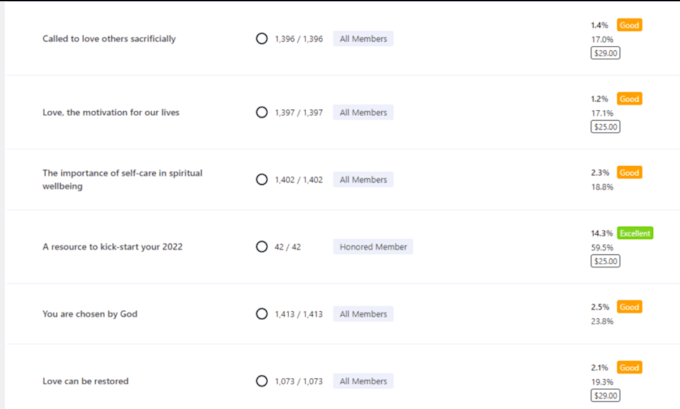Click All Members tag in the first row
The image size is (680, 409).
click(363, 39)
